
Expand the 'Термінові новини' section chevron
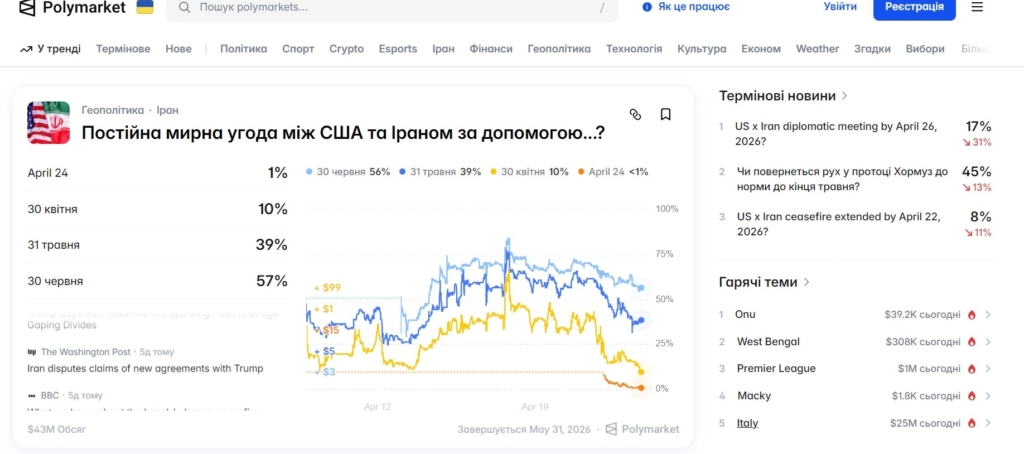pos(845,96)
